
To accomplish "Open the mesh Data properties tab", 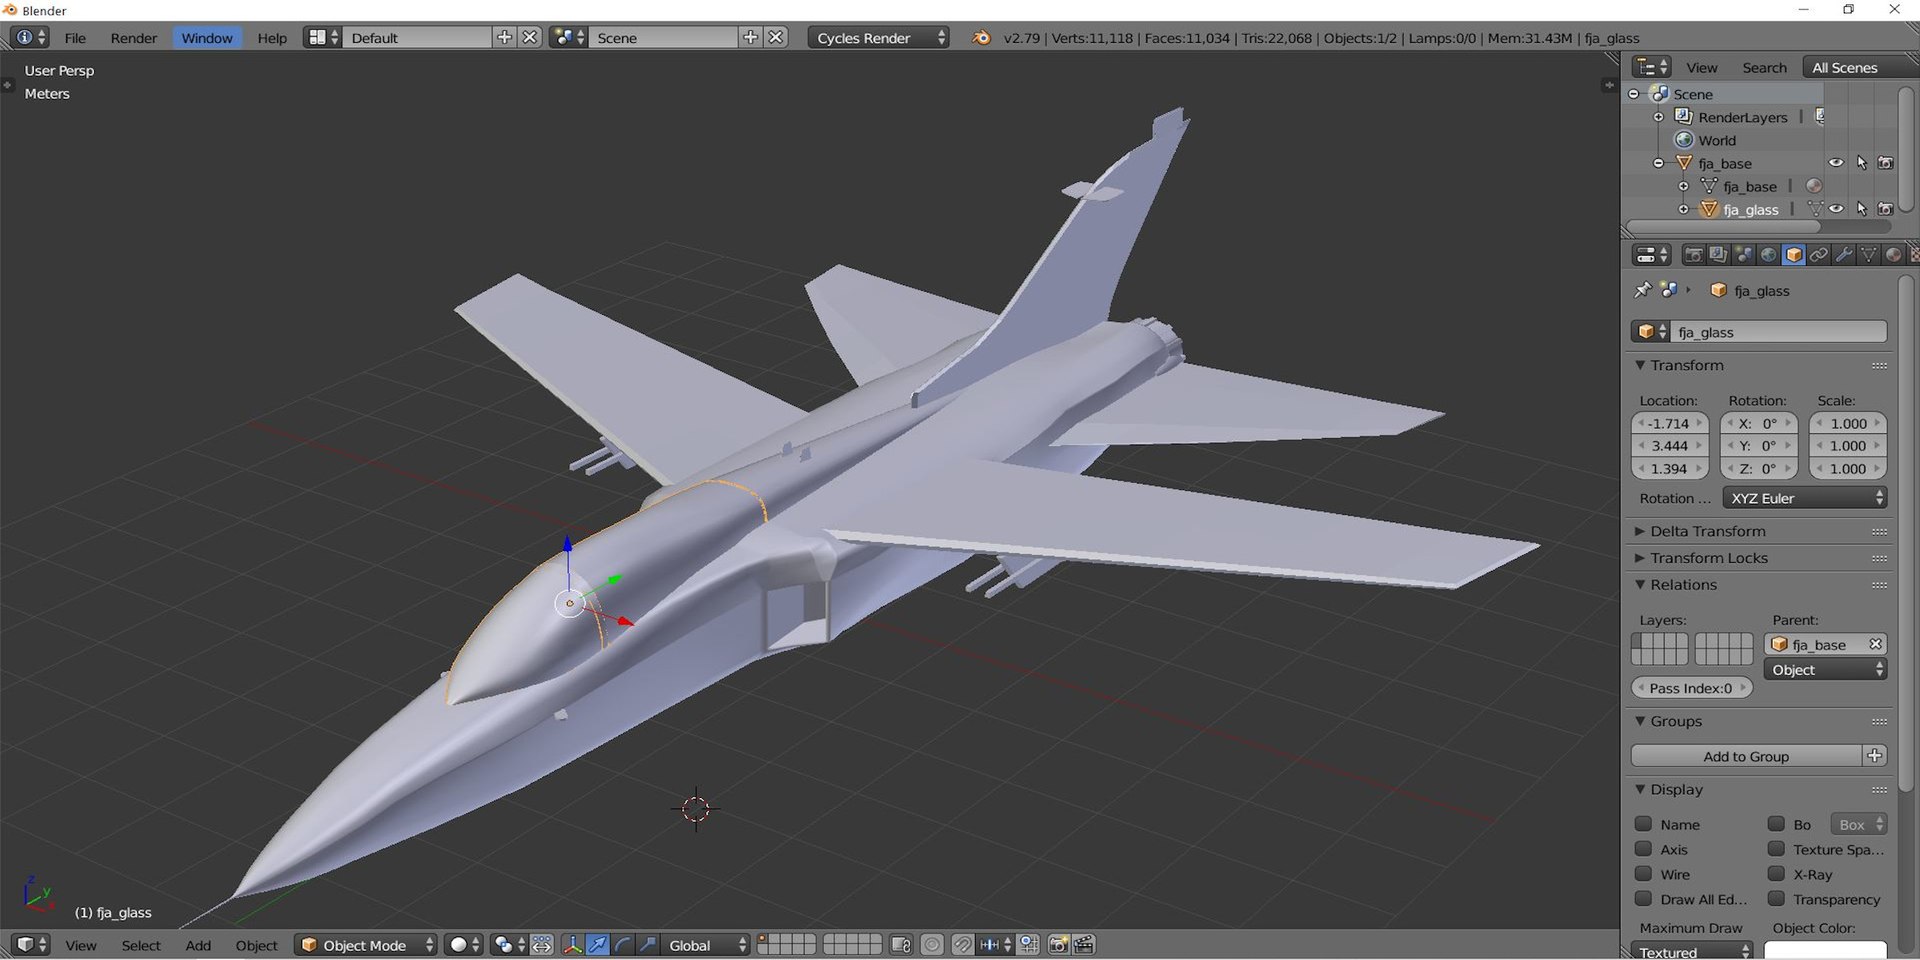I will (1869, 255).
